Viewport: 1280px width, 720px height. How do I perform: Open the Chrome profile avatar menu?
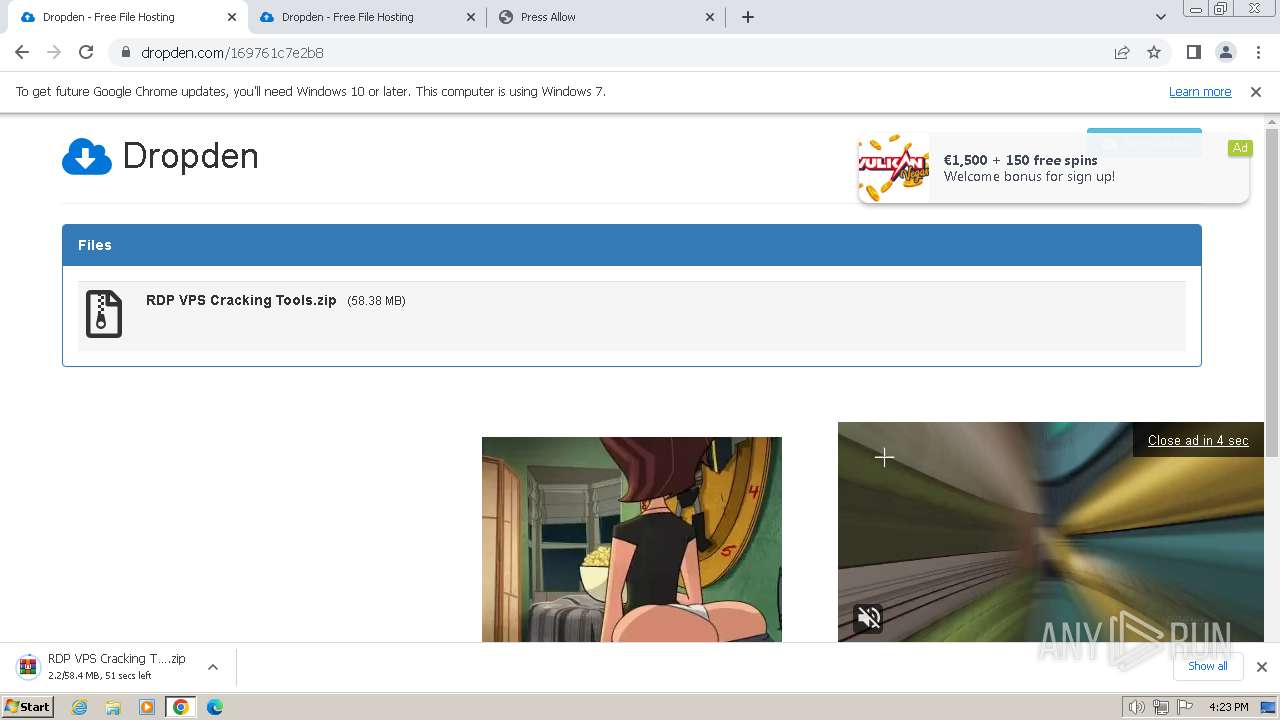click(x=1225, y=52)
